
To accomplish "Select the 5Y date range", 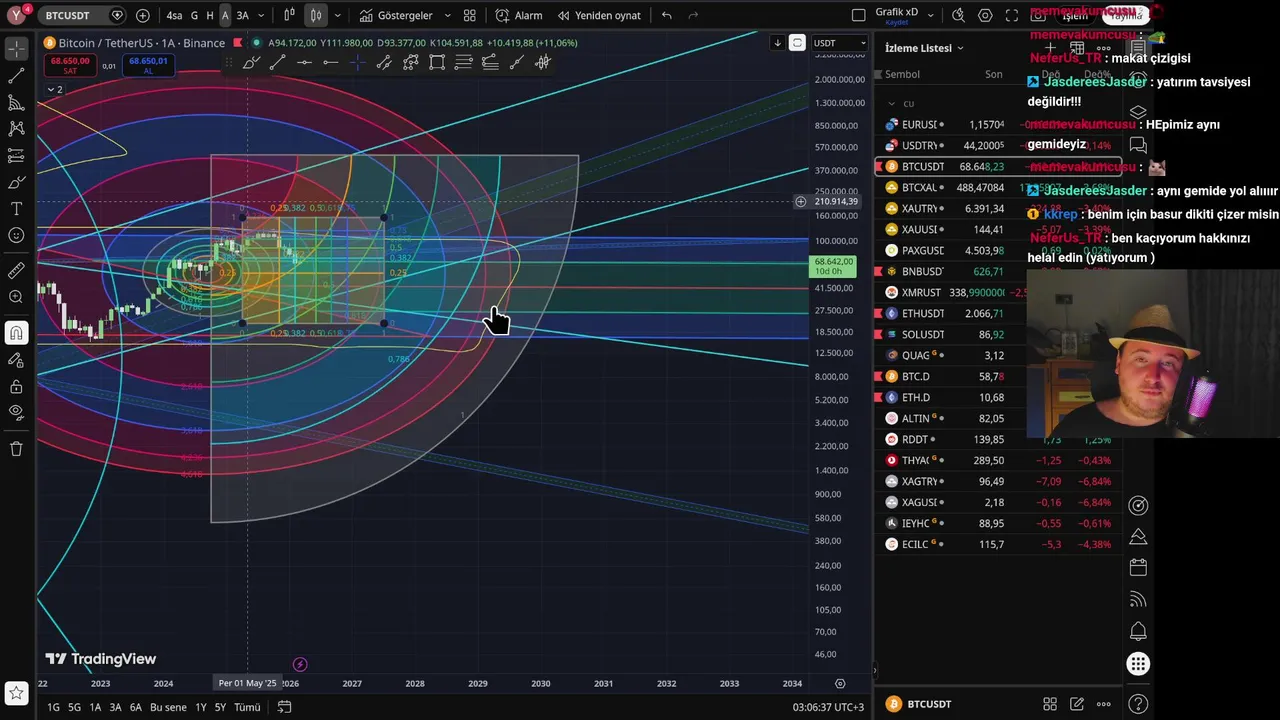I will [x=220, y=707].
